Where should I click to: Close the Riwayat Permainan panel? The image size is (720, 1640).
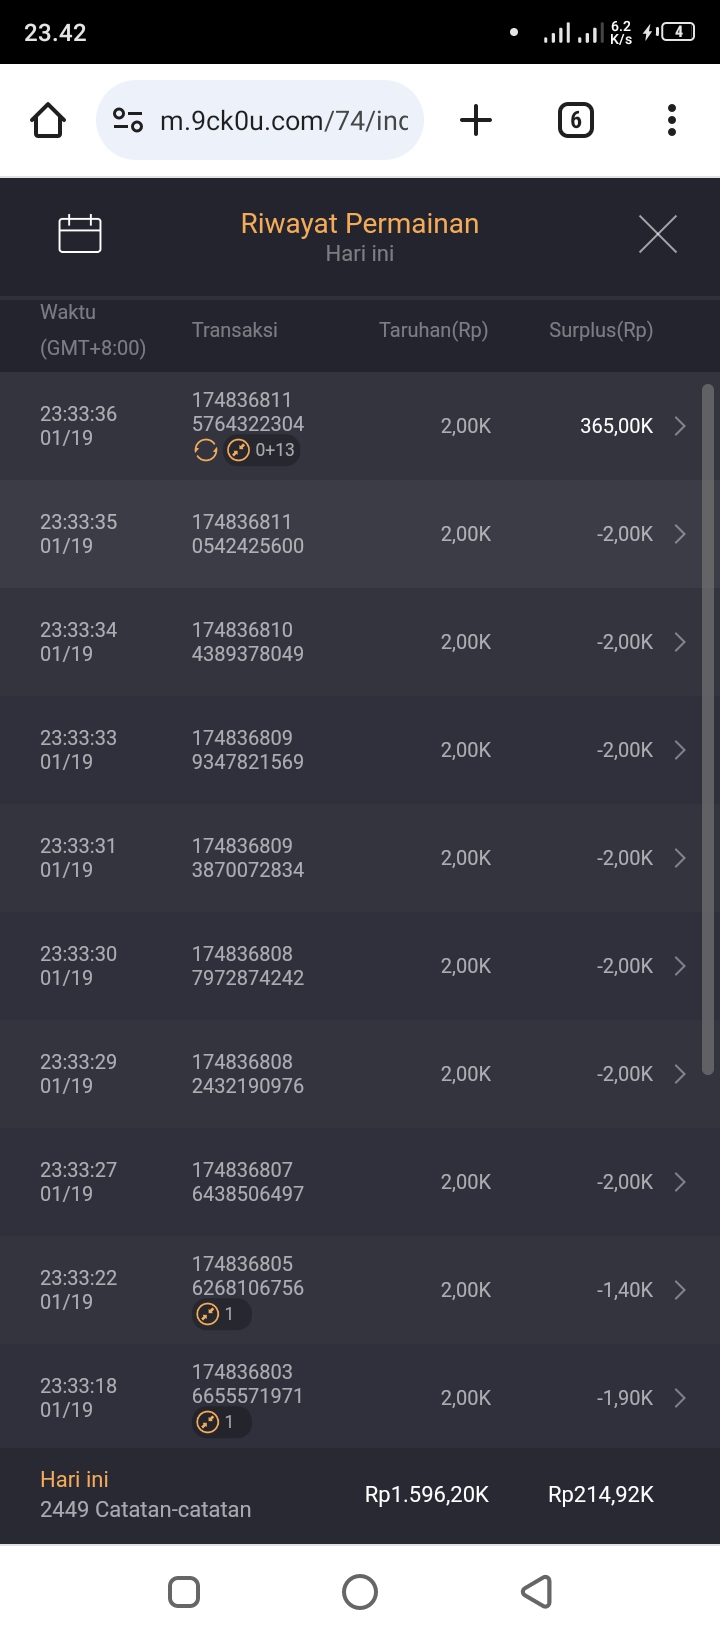[x=657, y=234]
